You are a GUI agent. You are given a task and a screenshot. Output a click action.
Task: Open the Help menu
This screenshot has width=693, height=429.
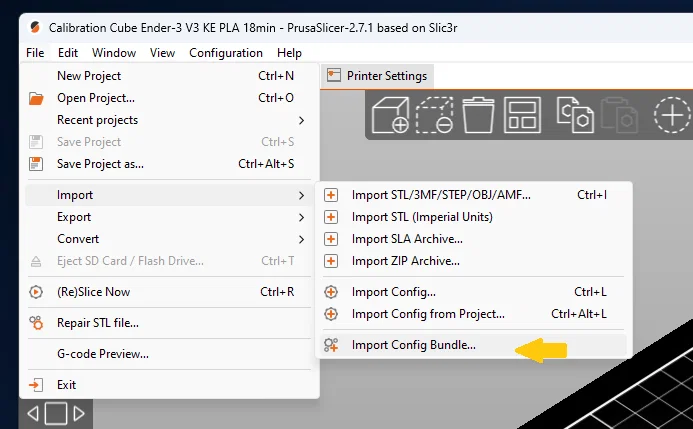[289, 53]
